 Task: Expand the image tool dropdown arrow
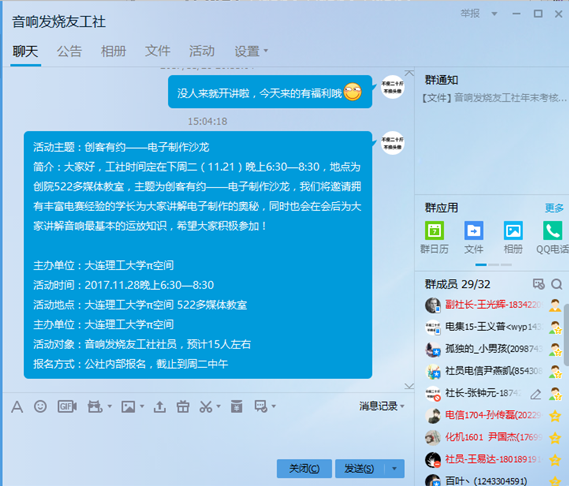click(142, 407)
